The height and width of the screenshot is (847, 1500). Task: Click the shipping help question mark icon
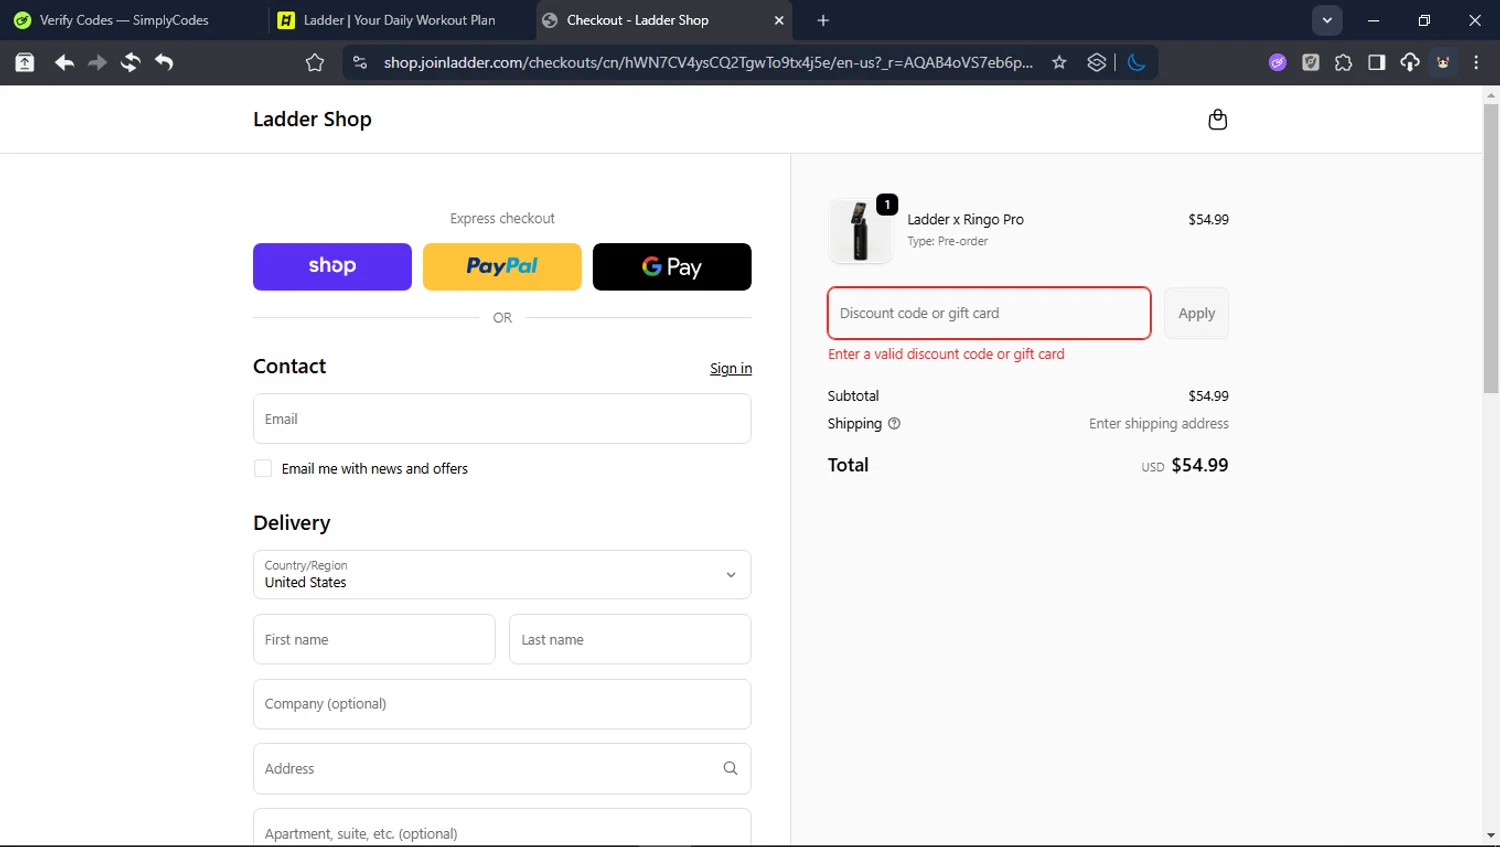(894, 424)
